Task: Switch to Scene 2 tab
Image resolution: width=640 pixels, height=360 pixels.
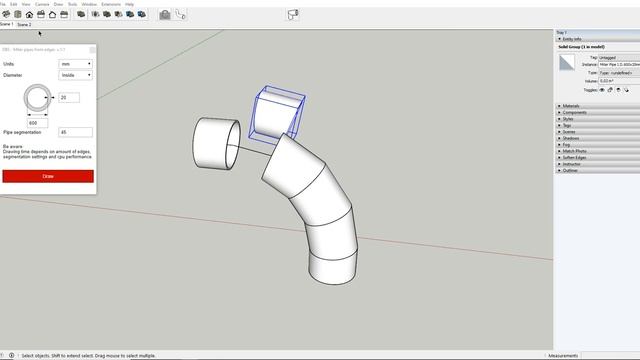Action: pos(24,24)
